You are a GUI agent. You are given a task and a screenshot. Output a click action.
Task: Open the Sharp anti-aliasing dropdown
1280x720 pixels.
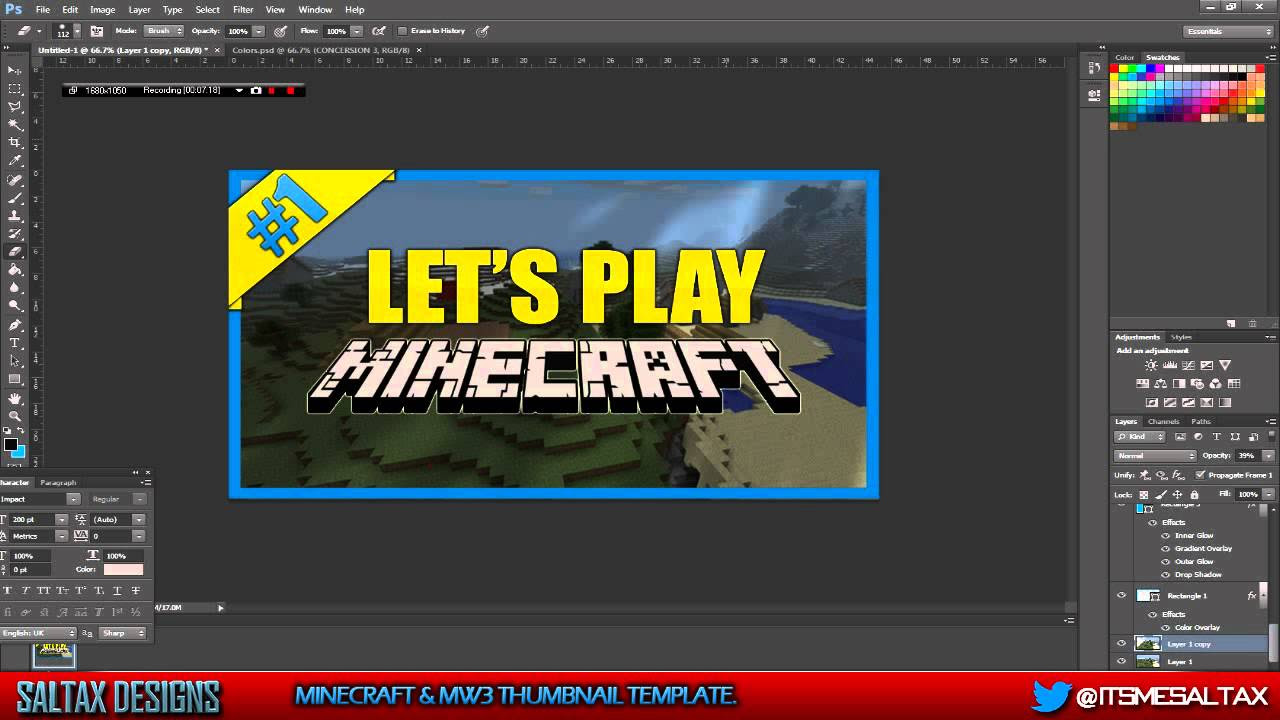121,633
